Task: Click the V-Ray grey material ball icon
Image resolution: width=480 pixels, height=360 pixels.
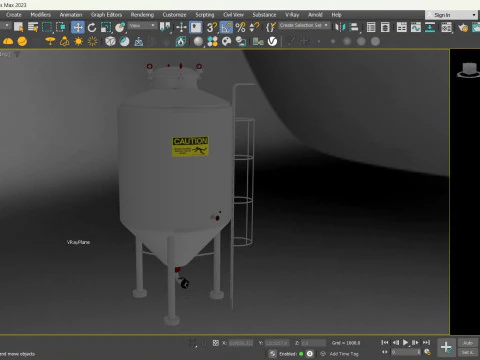Action: 198,41
